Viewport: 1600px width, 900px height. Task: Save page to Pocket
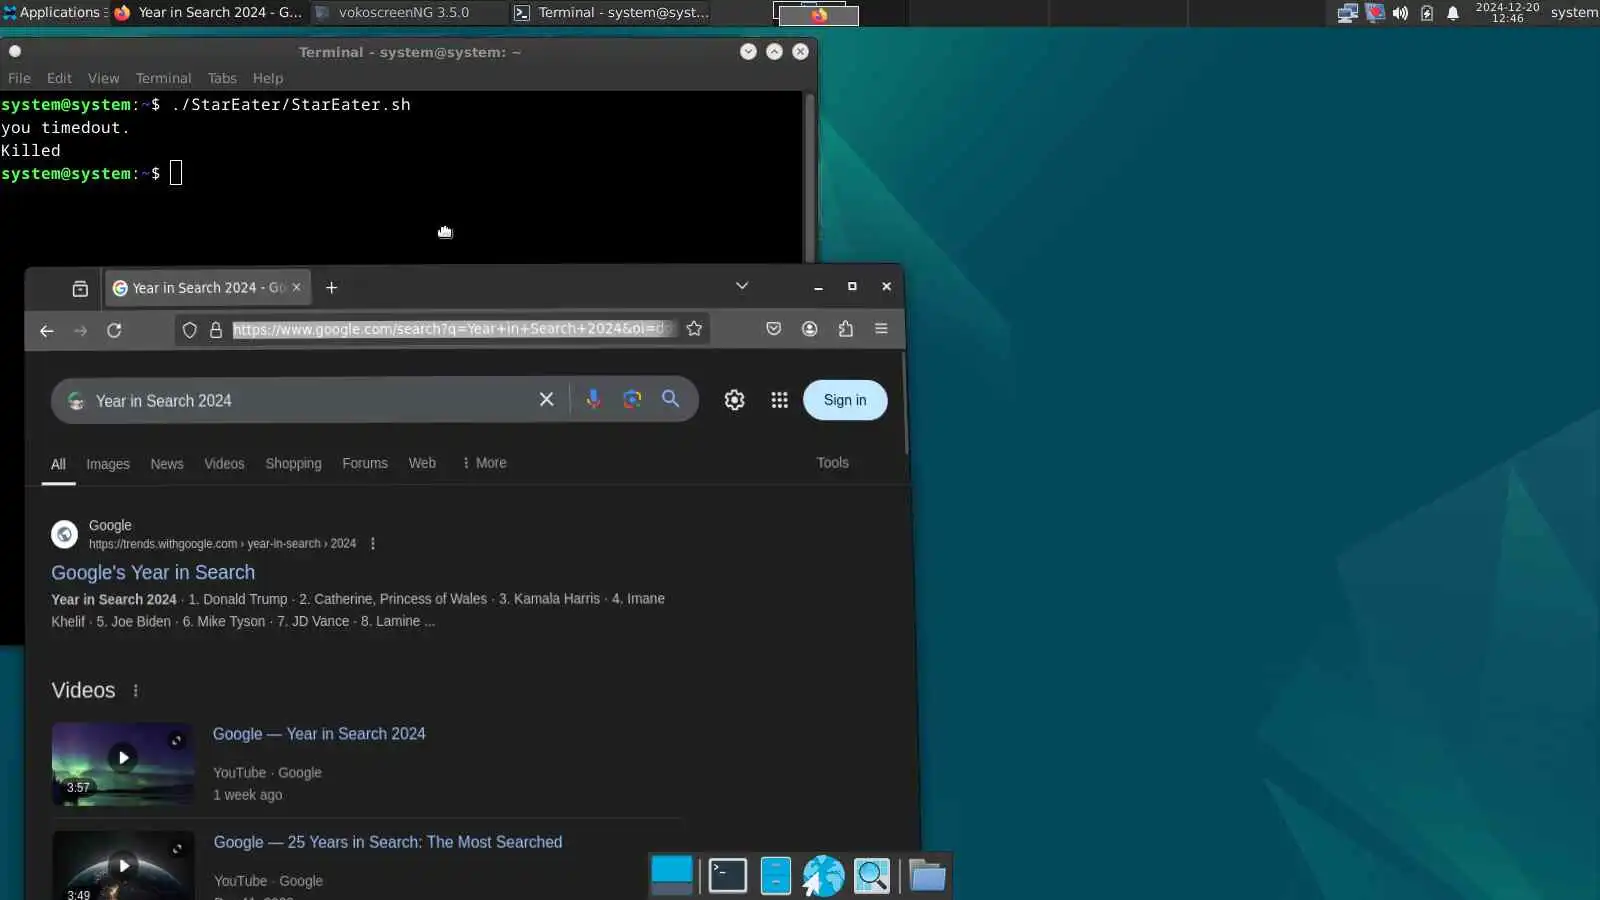(x=773, y=328)
